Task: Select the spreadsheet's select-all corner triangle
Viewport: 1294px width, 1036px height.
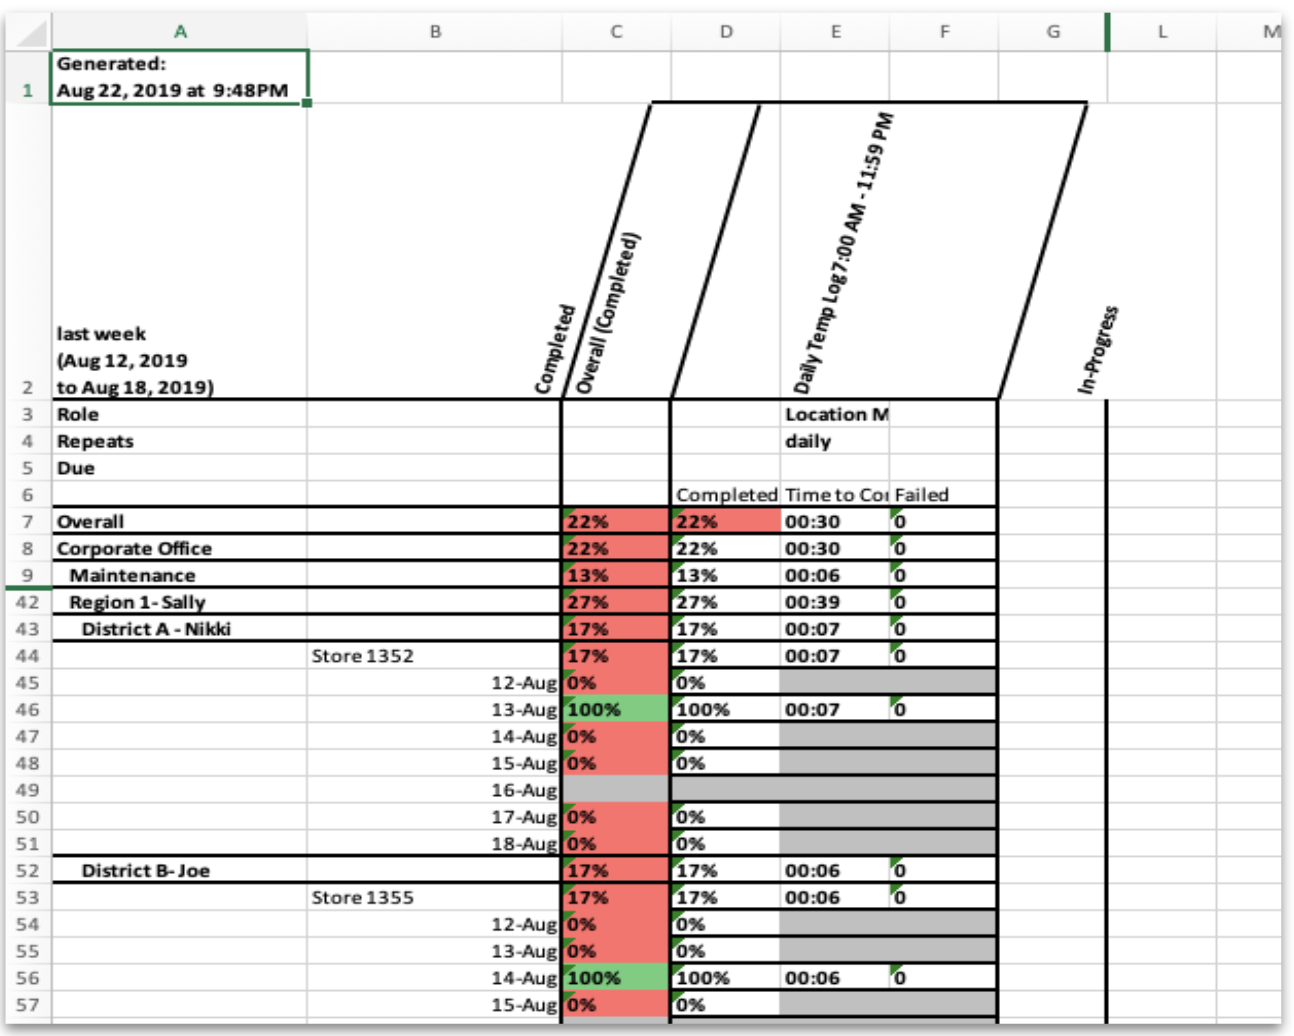Action: point(30,32)
